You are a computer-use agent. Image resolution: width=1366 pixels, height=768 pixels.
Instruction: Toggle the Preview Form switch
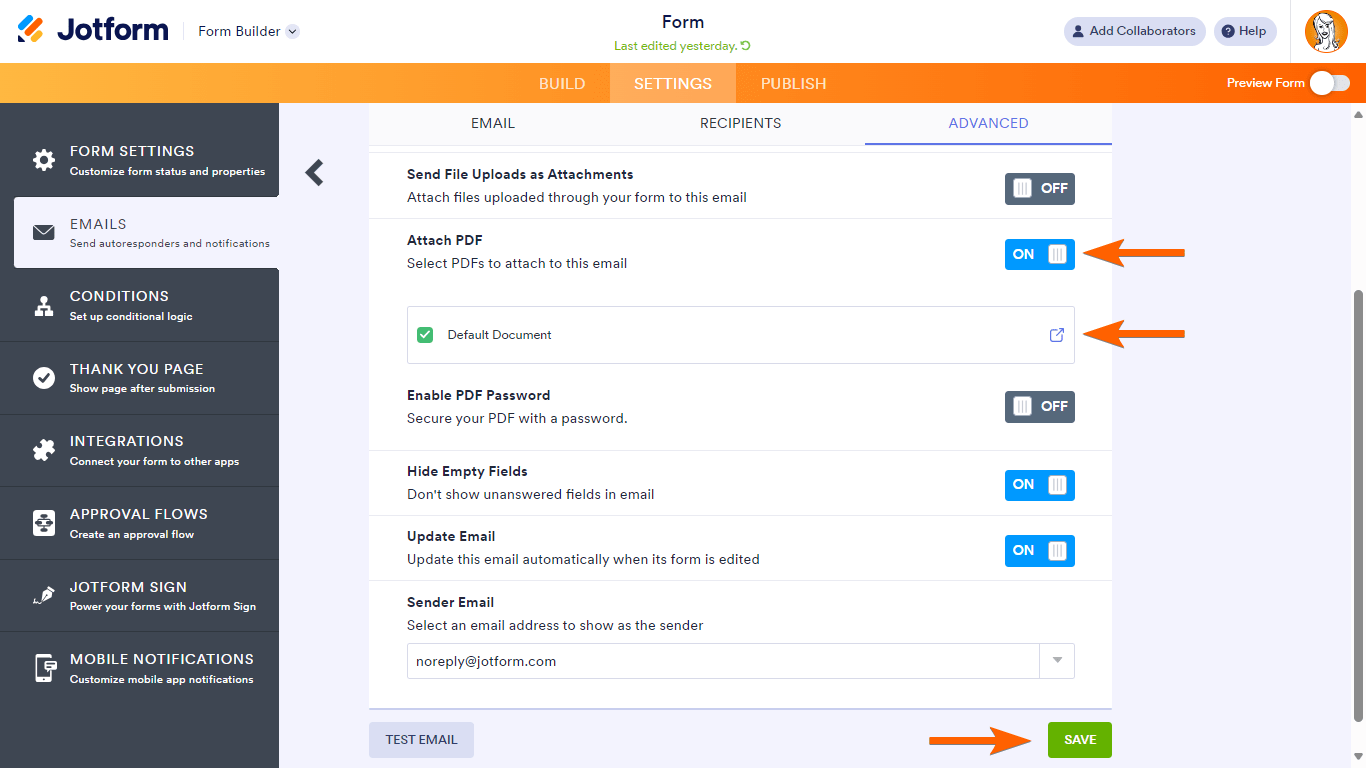[x=1329, y=83]
